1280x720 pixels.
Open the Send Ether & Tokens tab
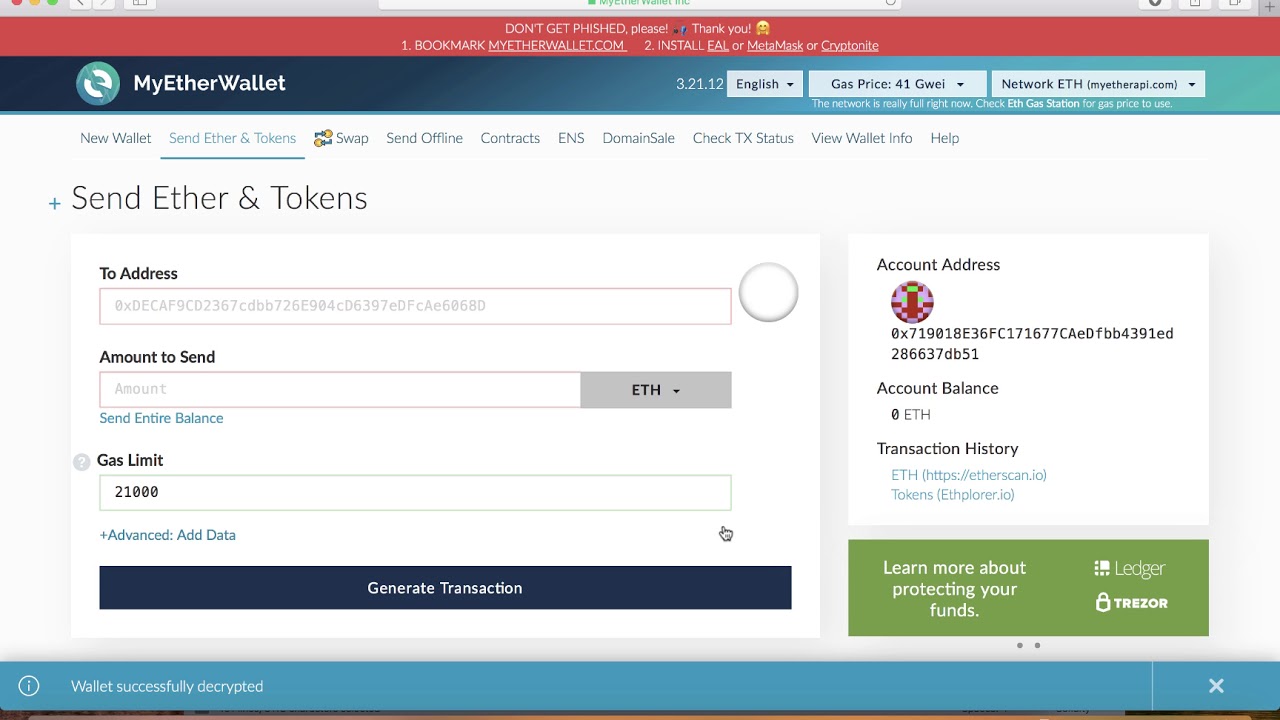[x=232, y=138]
